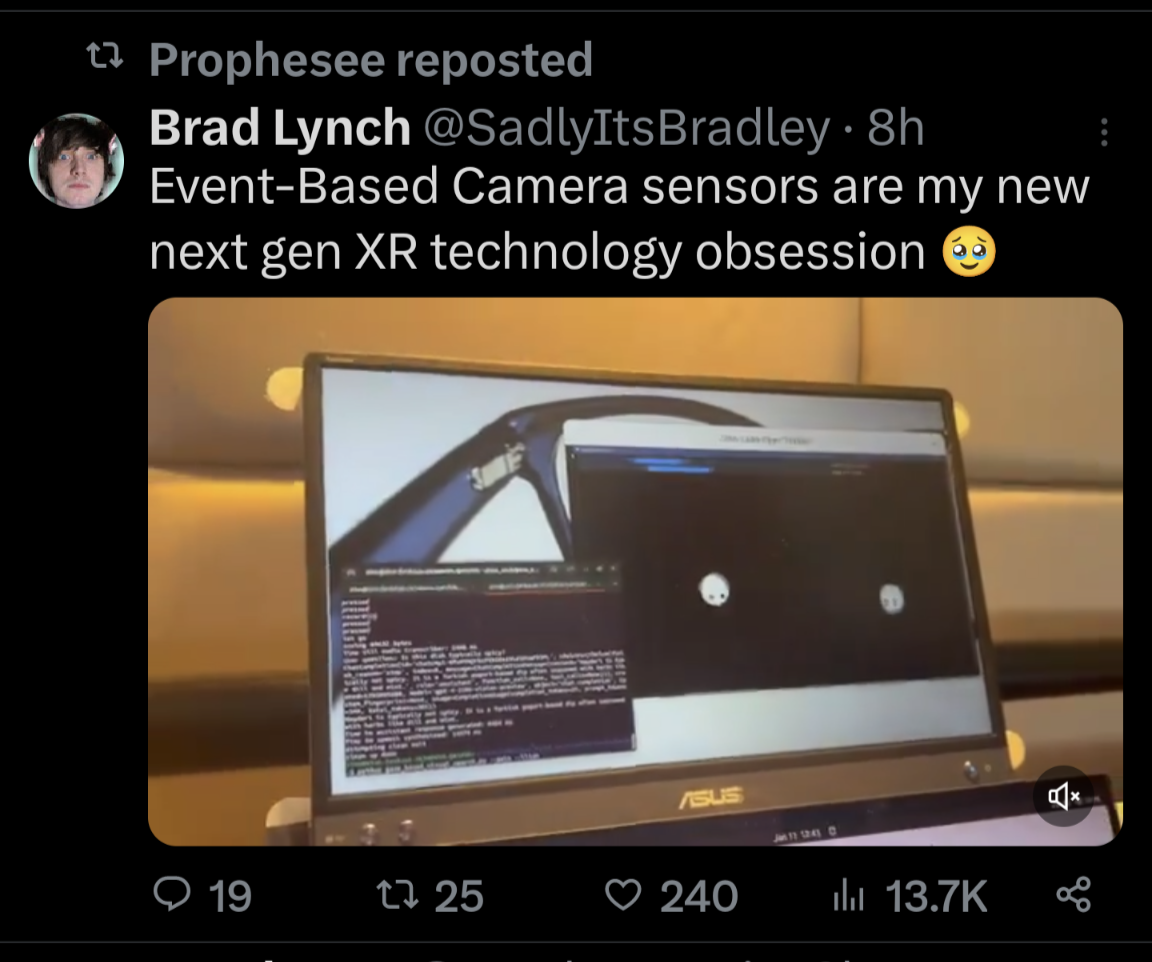Viewport: 1152px width, 962px height.
Task: Toggle the video mute speaker button
Action: pyautogui.click(x=1063, y=796)
